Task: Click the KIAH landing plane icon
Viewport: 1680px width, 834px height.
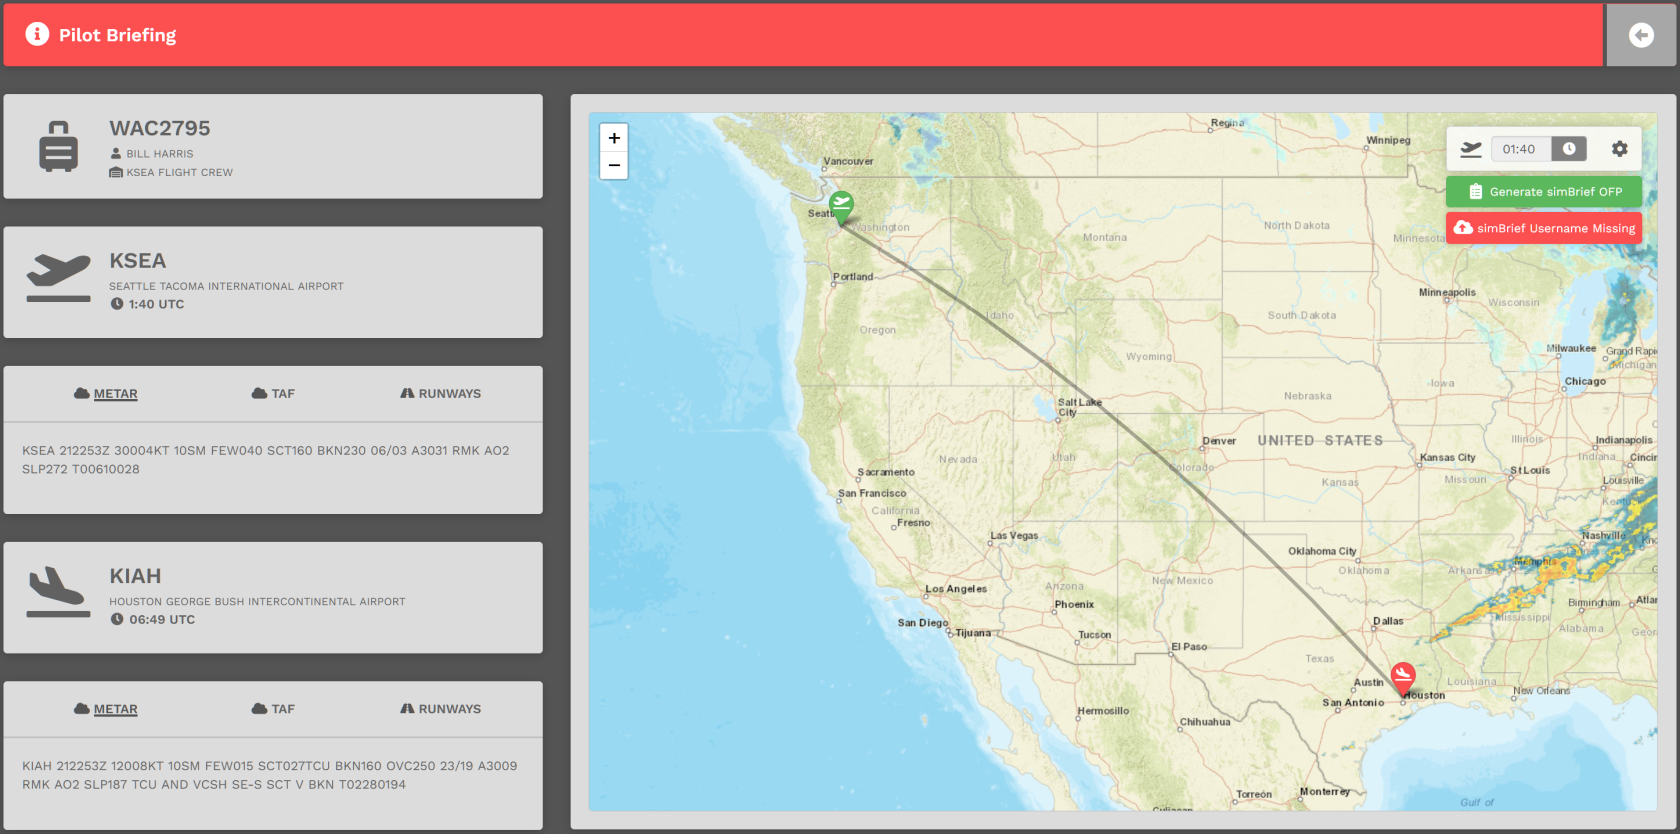Action: pyautogui.click(x=58, y=592)
